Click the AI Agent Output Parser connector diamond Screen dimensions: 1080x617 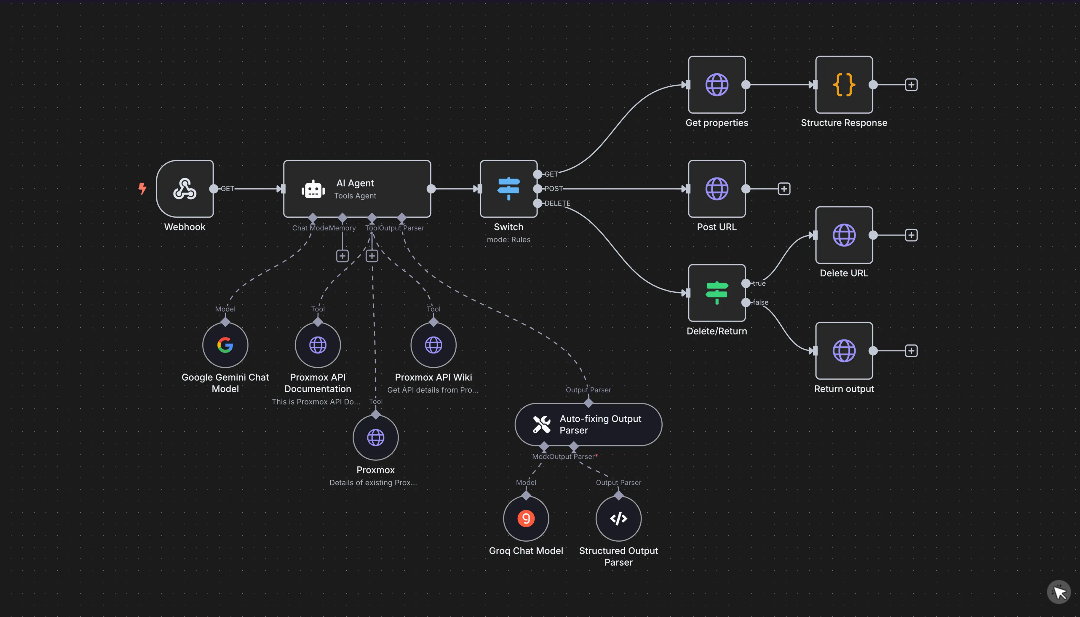click(x=402, y=218)
